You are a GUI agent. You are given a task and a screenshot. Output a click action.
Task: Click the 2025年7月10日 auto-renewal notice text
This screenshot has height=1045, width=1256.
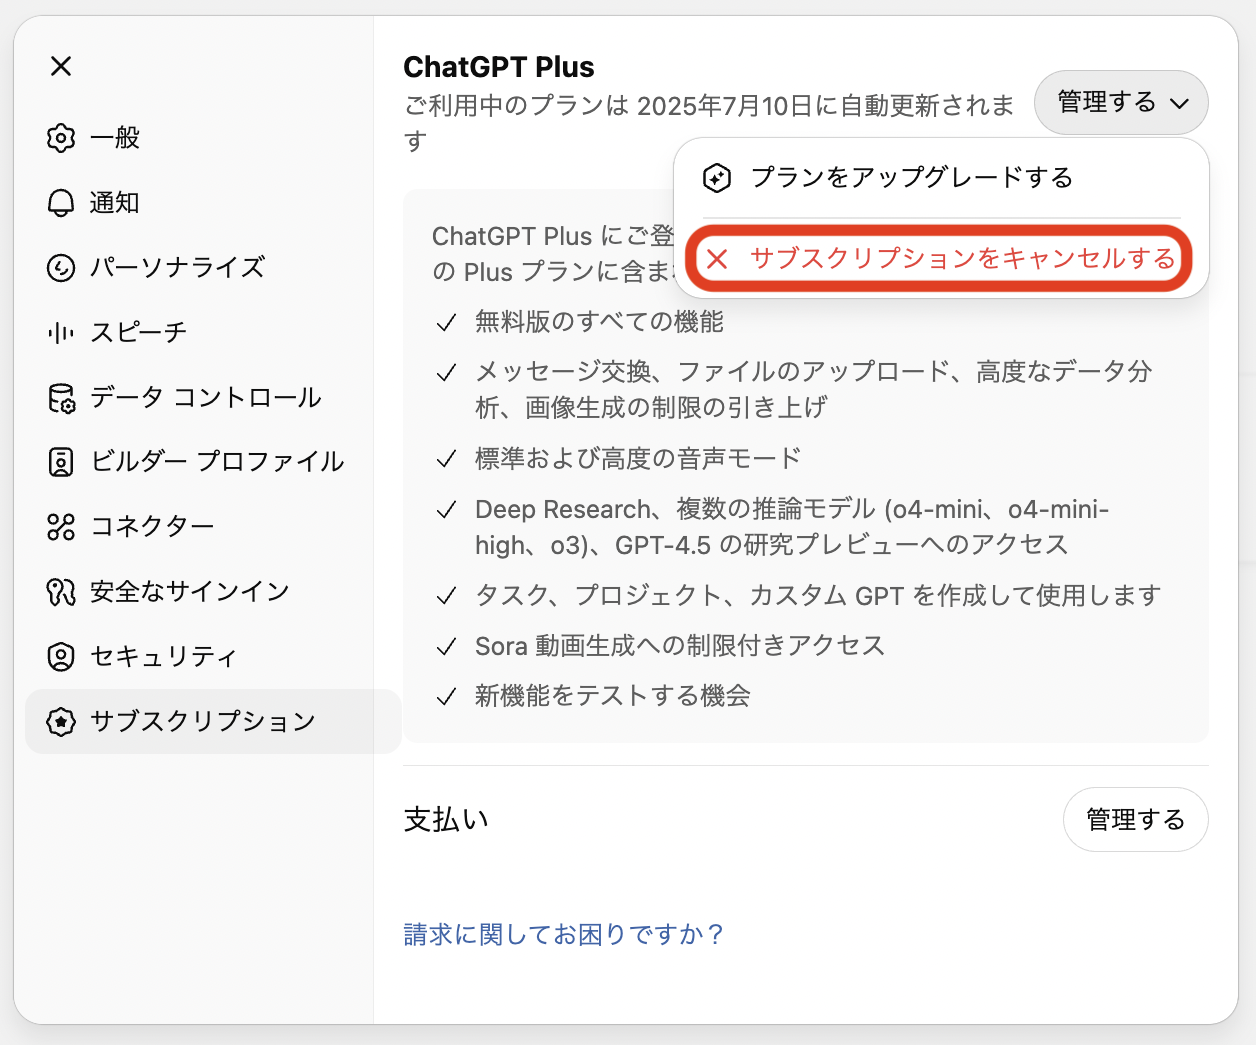point(709,123)
